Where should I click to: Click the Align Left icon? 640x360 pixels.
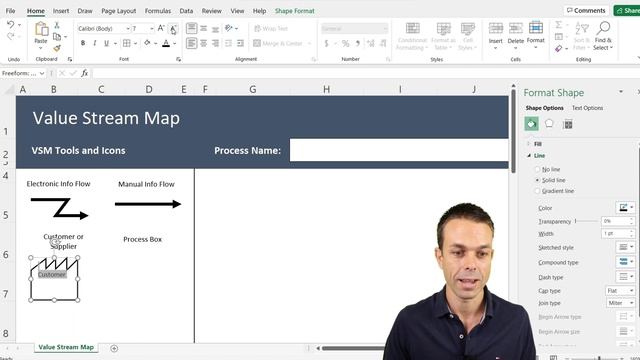(x=191, y=43)
